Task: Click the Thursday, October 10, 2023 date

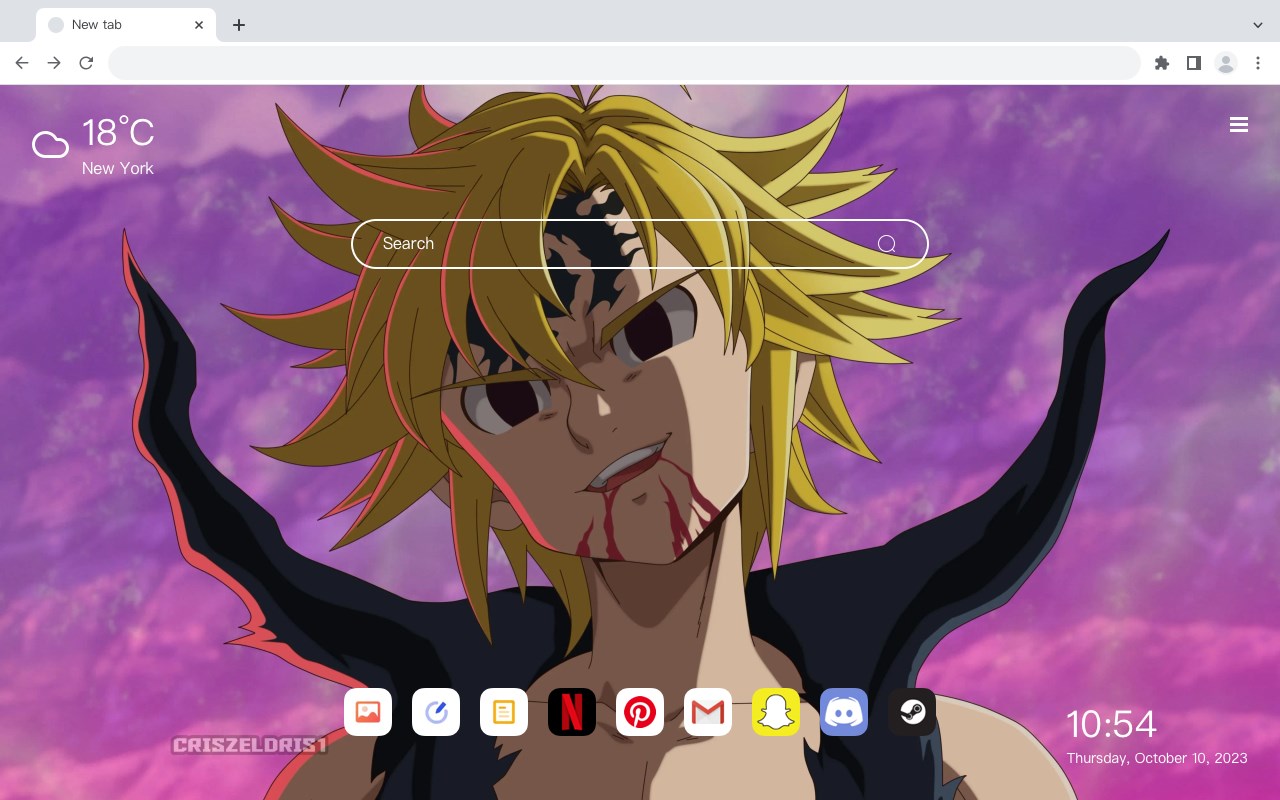Action: pos(1157,758)
